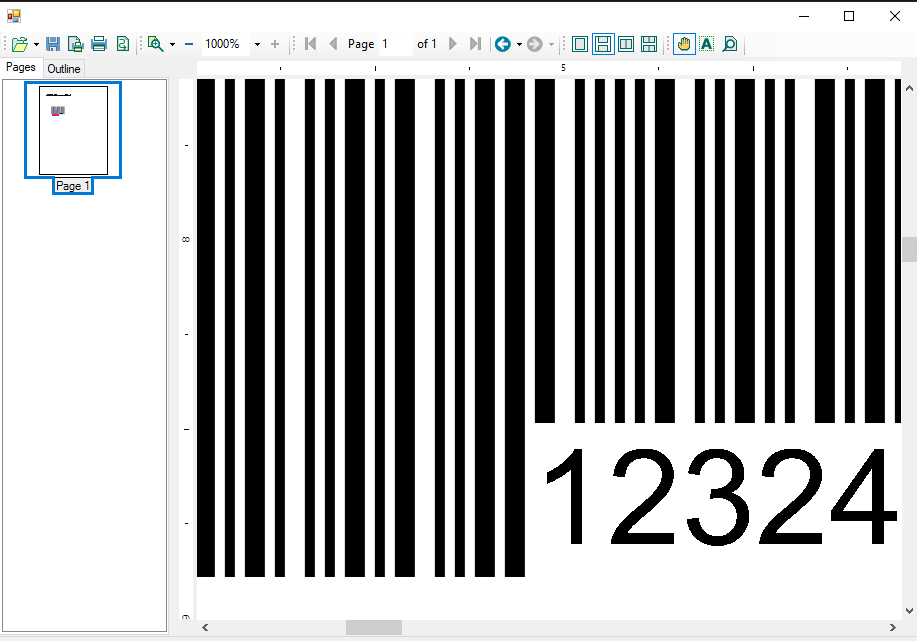Viewport: 917px width, 641px height.
Task: Click the Page 1 thumbnail label
Action: pos(73,186)
